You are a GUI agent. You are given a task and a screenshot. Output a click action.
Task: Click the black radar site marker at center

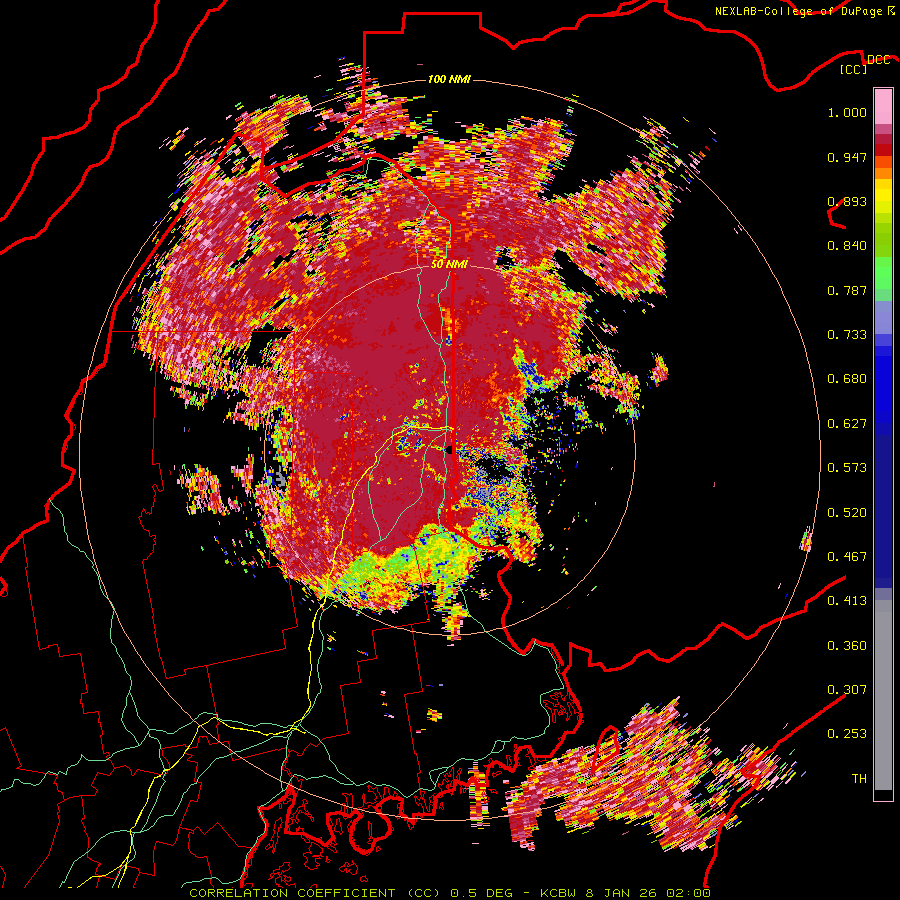point(449,450)
